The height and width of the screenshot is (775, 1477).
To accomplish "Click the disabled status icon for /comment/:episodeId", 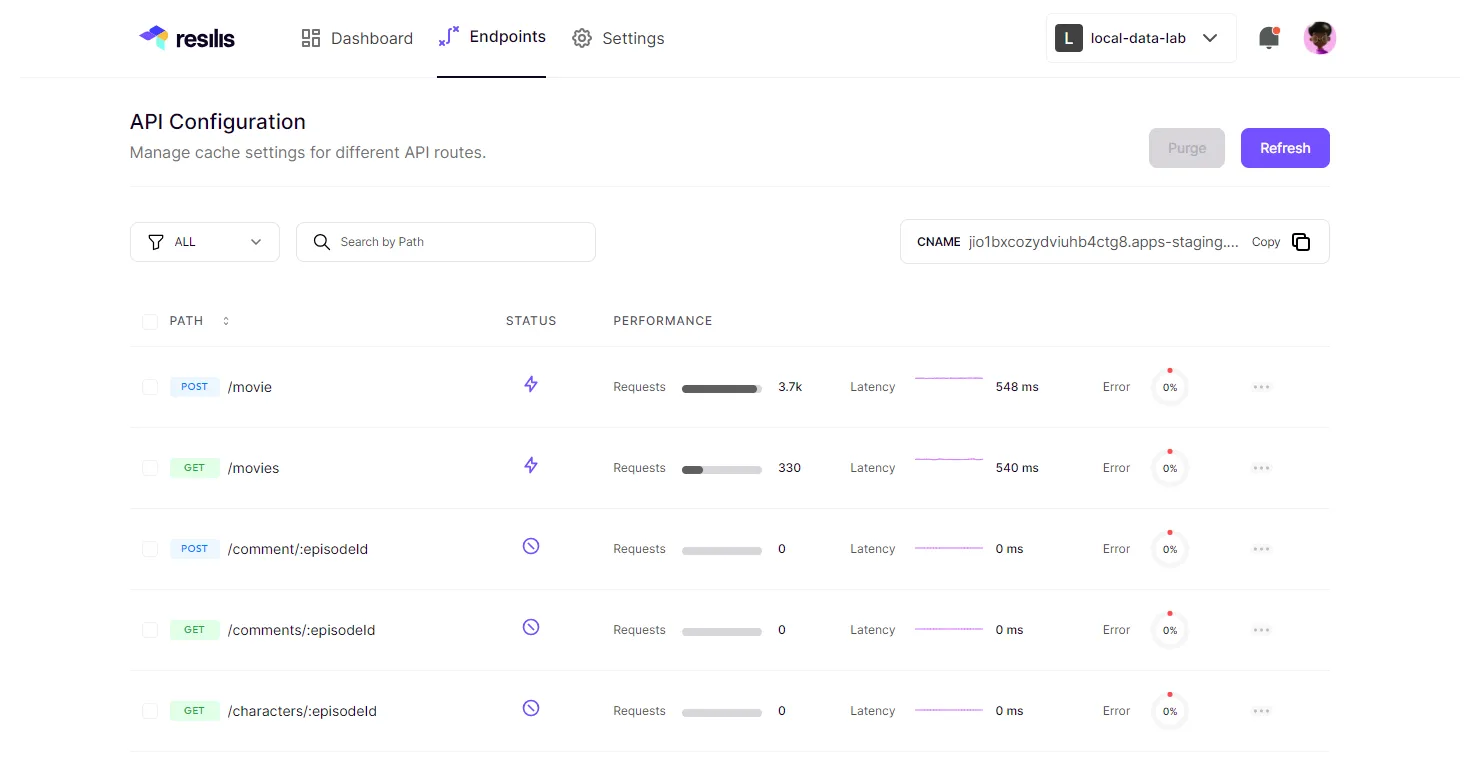I will [x=531, y=546].
